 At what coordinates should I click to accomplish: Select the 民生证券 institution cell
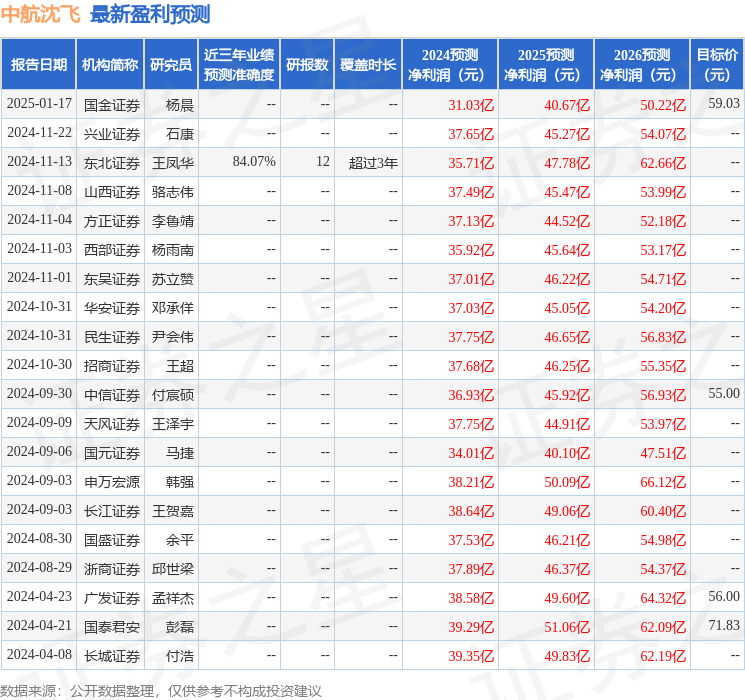pyautogui.click(x=110, y=336)
